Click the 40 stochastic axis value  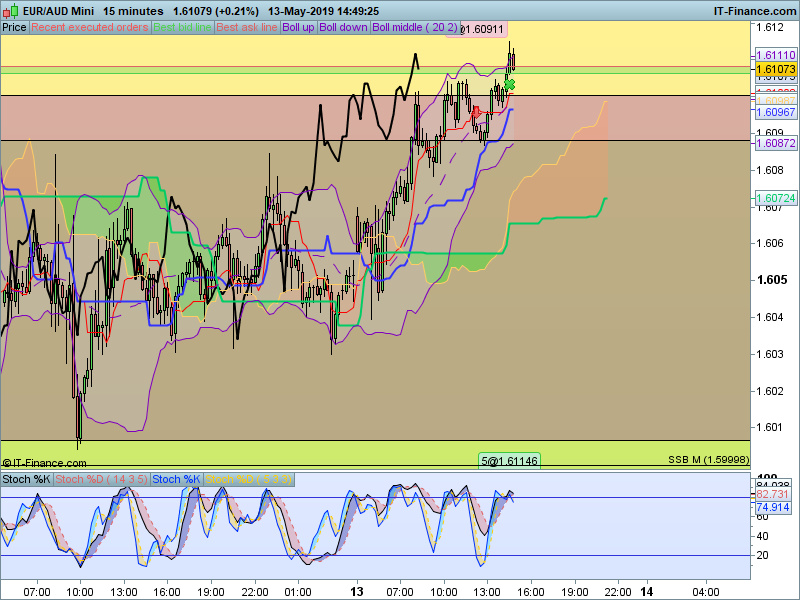click(x=762, y=536)
